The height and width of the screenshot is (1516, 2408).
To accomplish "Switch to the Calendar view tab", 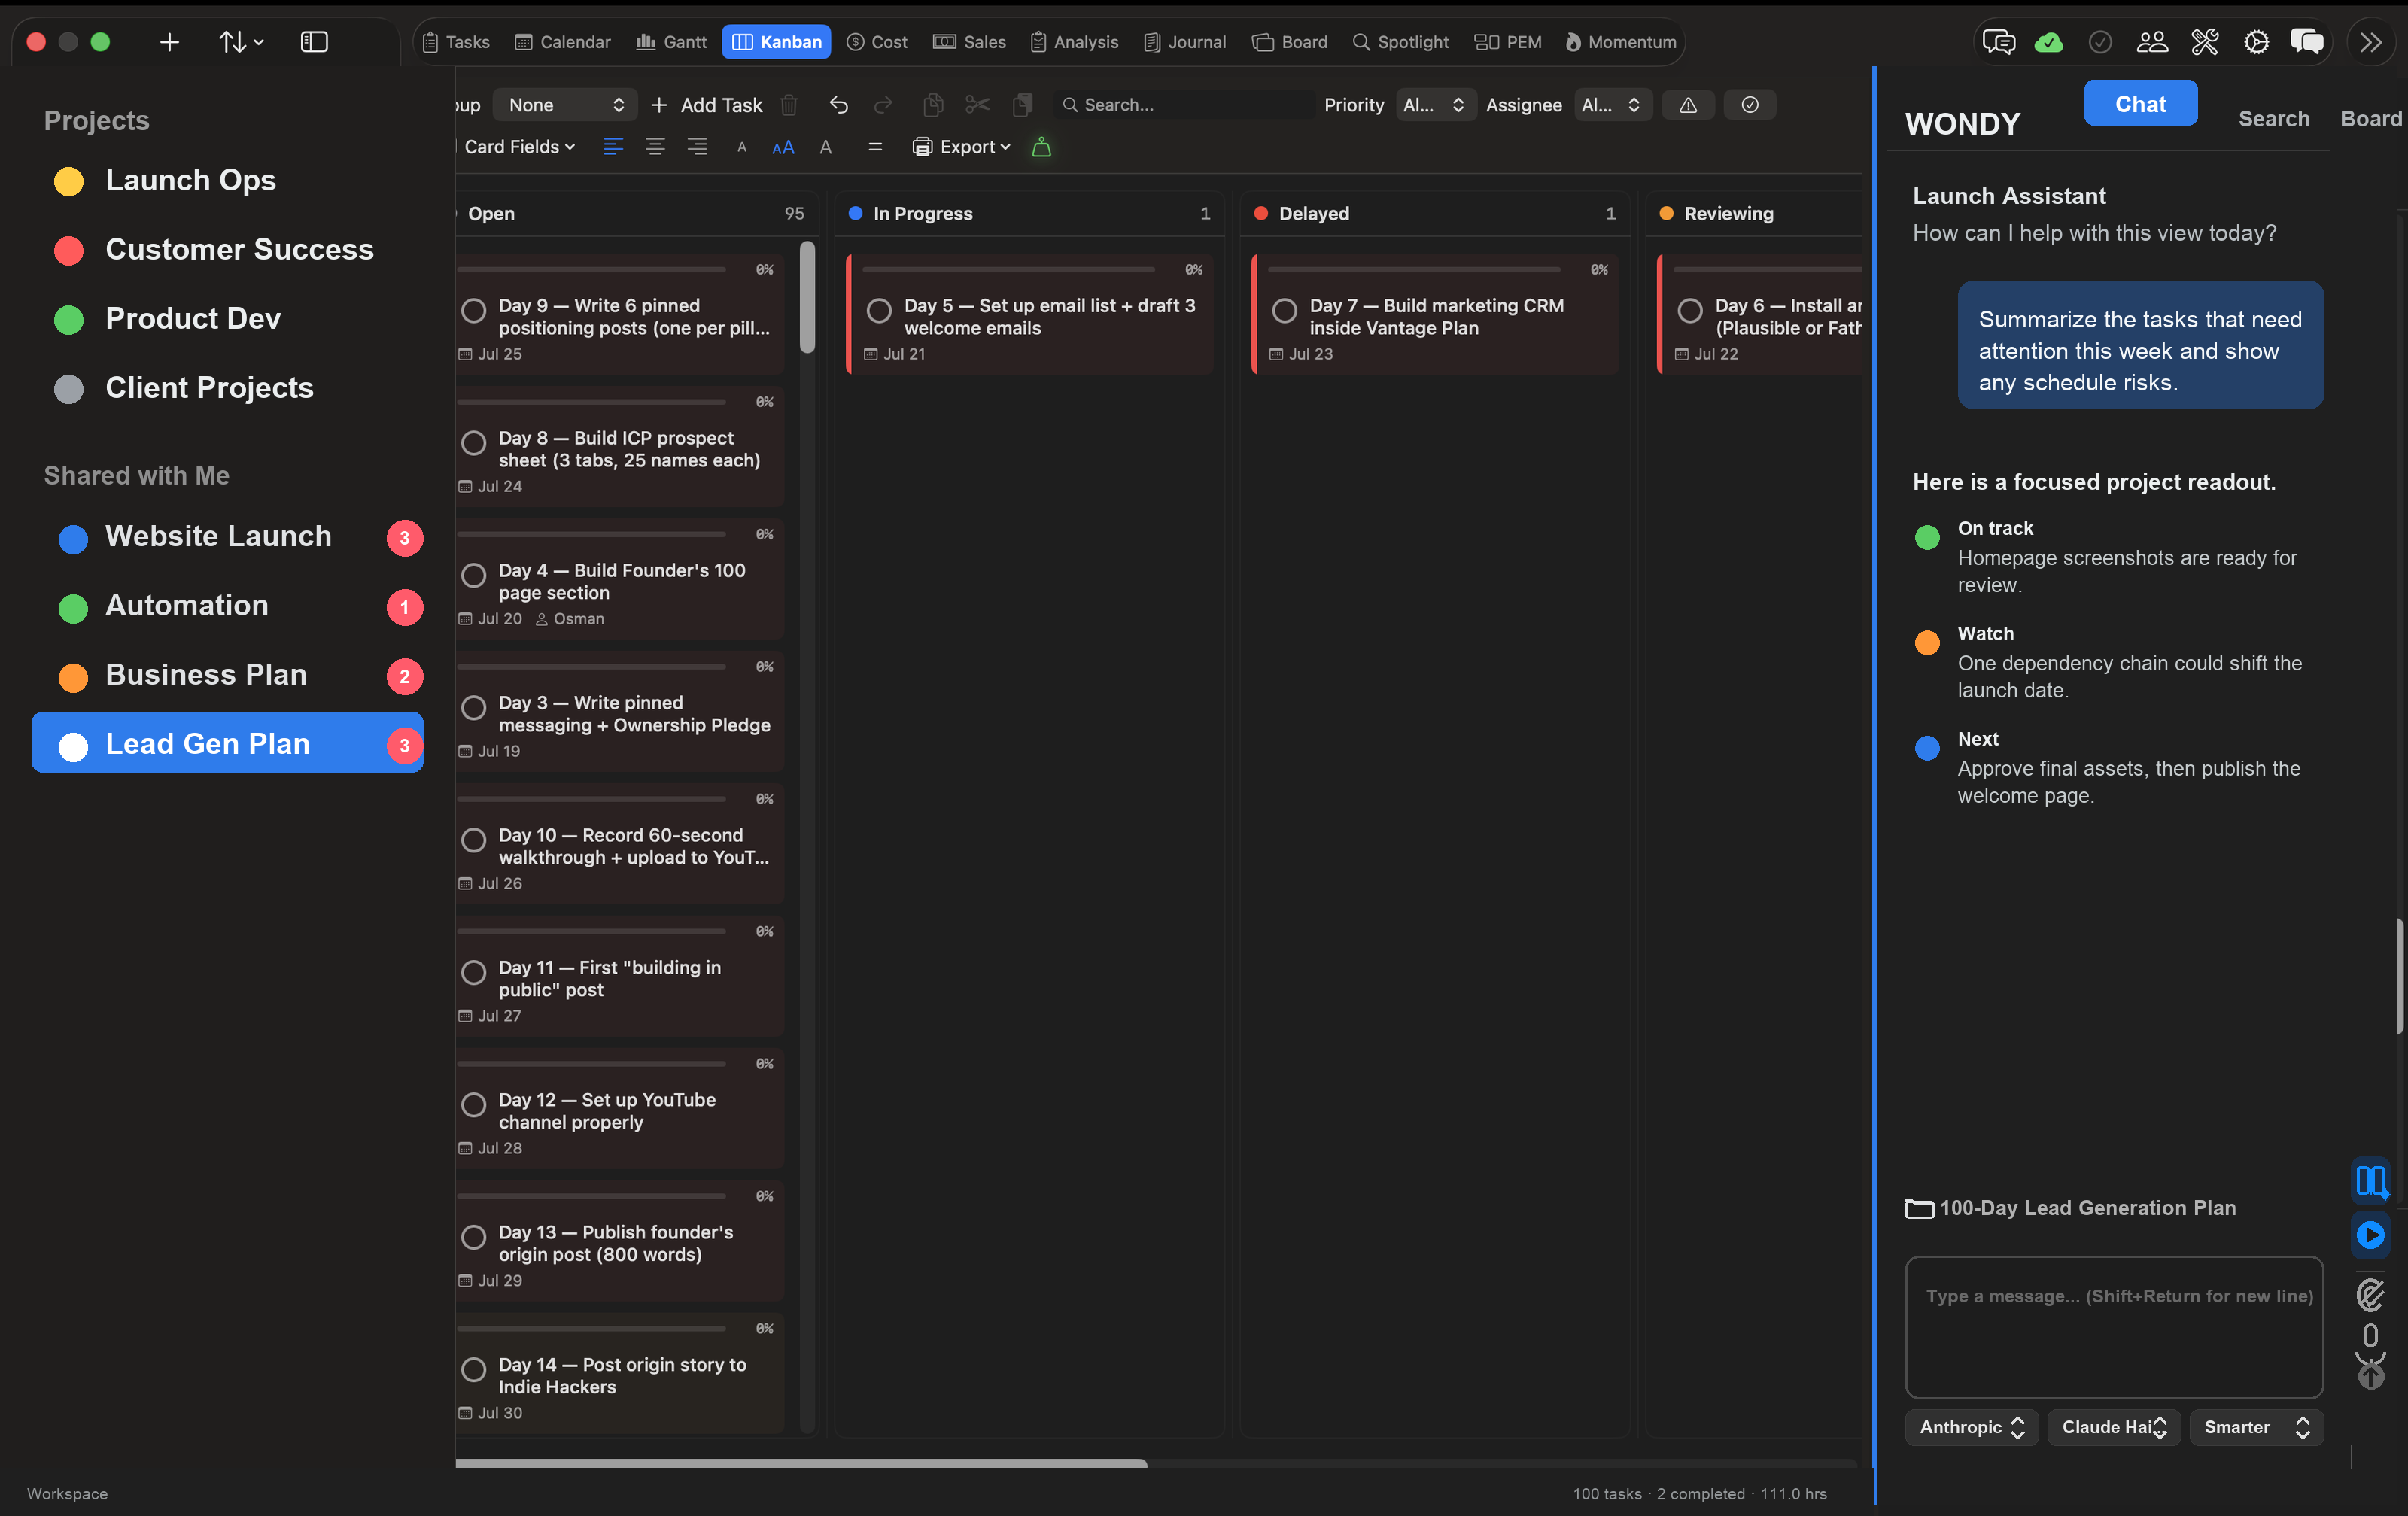I will (562, 42).
